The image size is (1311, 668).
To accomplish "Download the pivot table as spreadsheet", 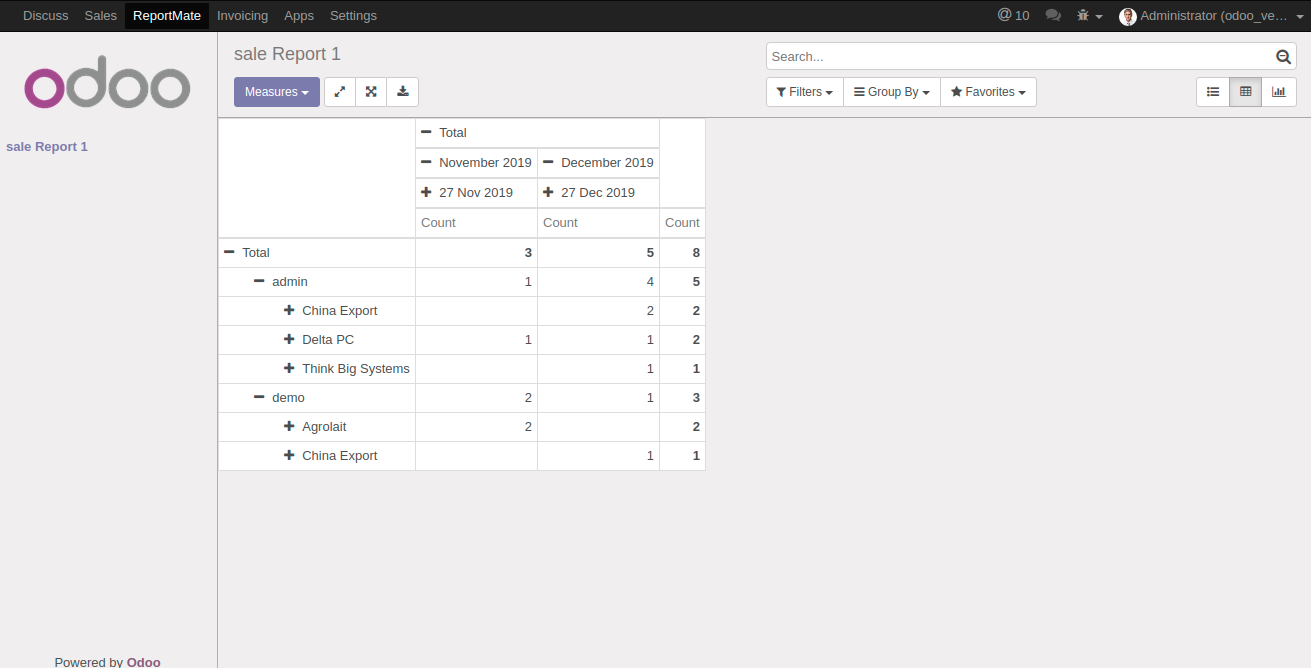I will (x=402, y=92).
